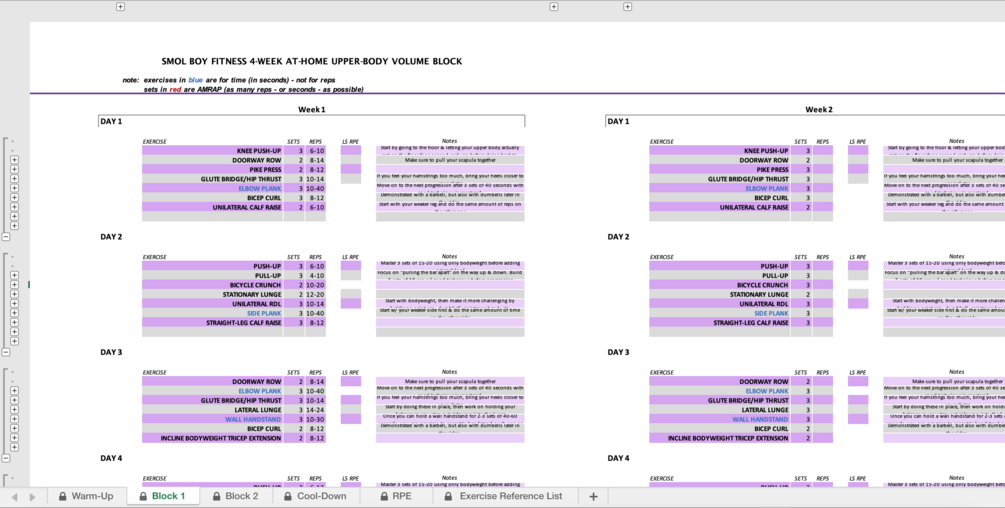The image size is (1005, 508).
Task: Expand outline group on Day 1 PIKE PRESS row
Action: pos(14,169)
